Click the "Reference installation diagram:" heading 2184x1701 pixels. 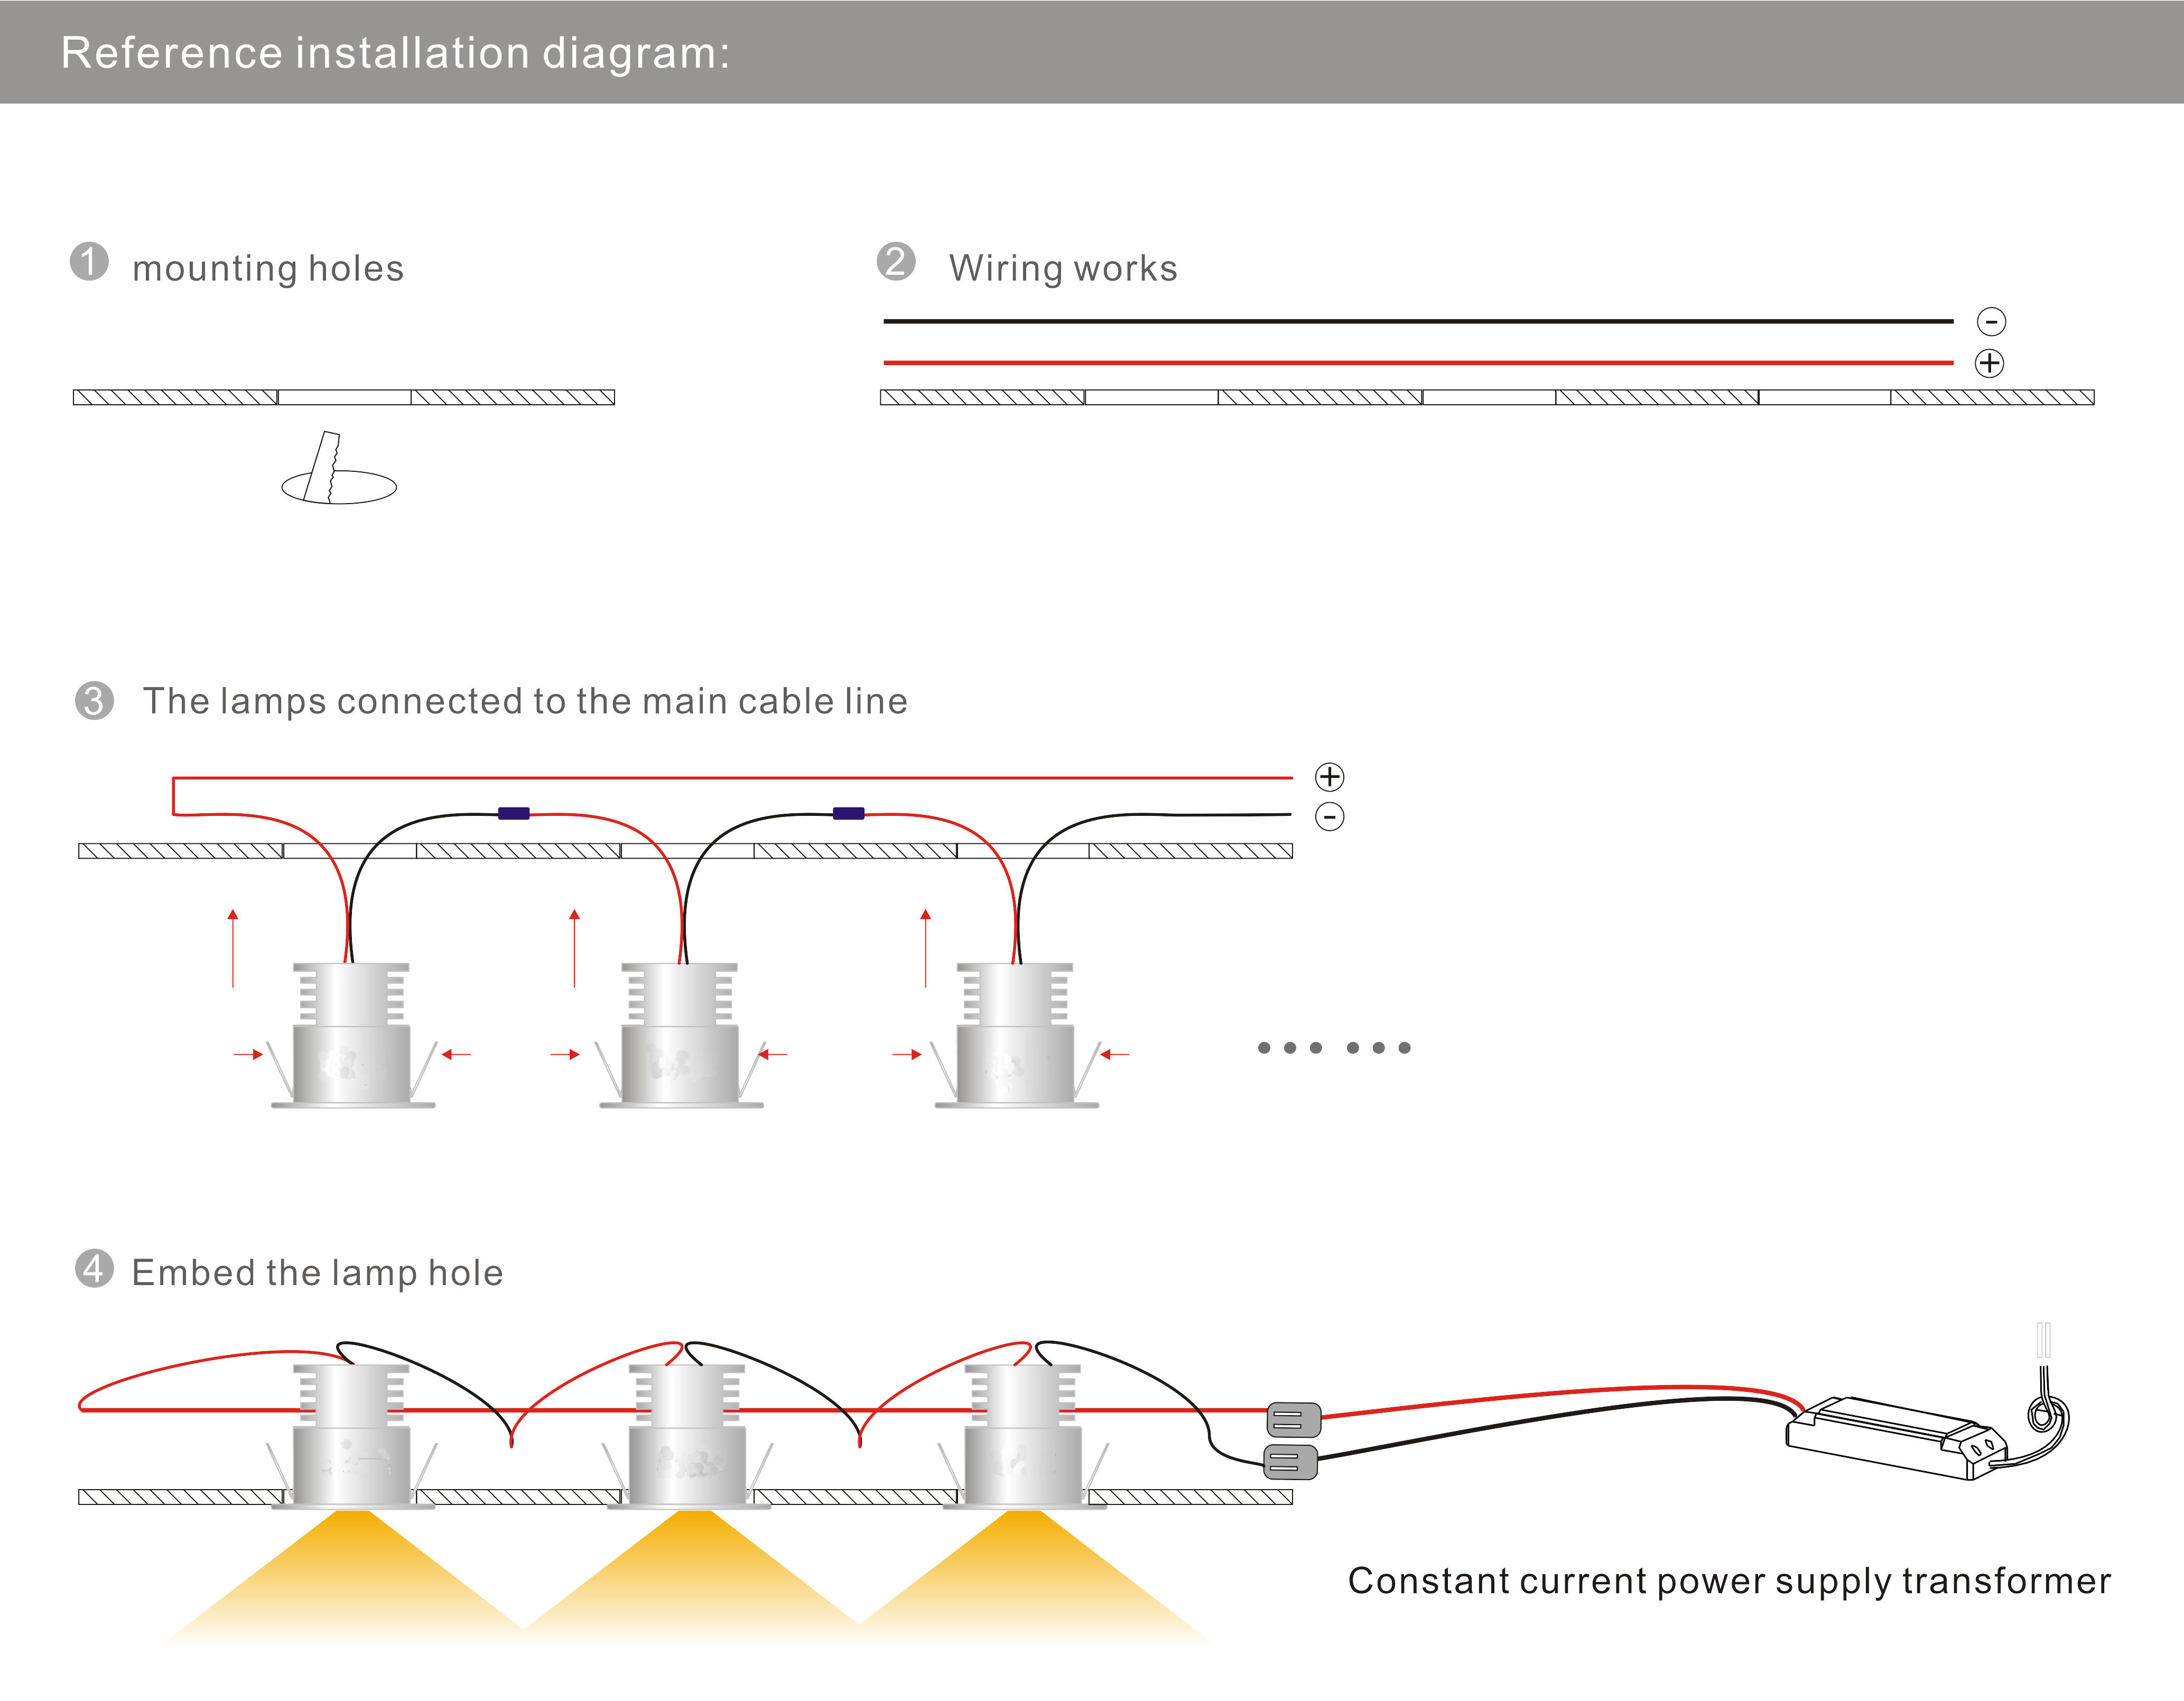point(395,53)
